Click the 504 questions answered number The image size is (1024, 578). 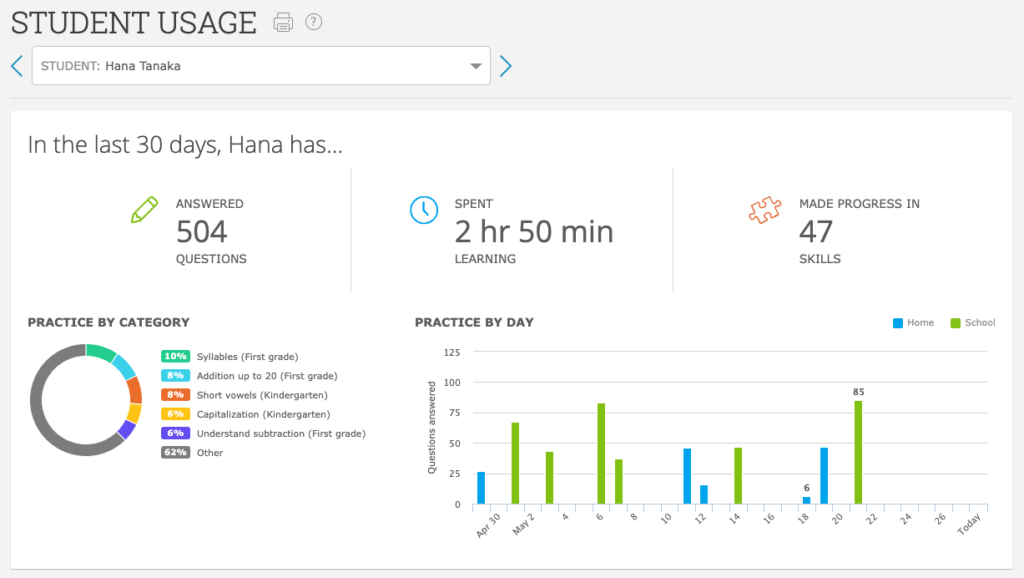tap(202, 232)
